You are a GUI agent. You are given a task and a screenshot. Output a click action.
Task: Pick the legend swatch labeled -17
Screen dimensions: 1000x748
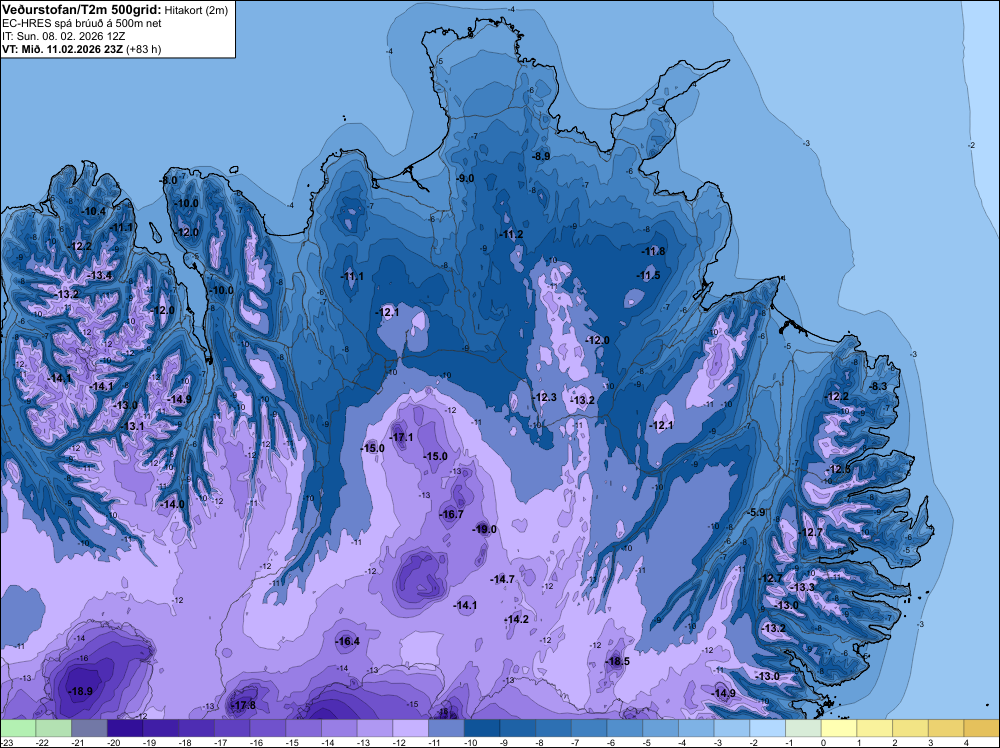pyautogui.click(x=232, y=728)
